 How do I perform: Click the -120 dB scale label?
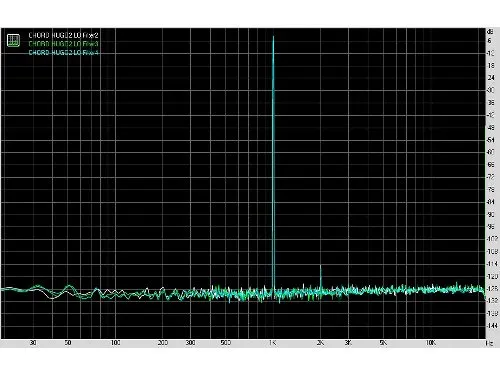[492, 276]
